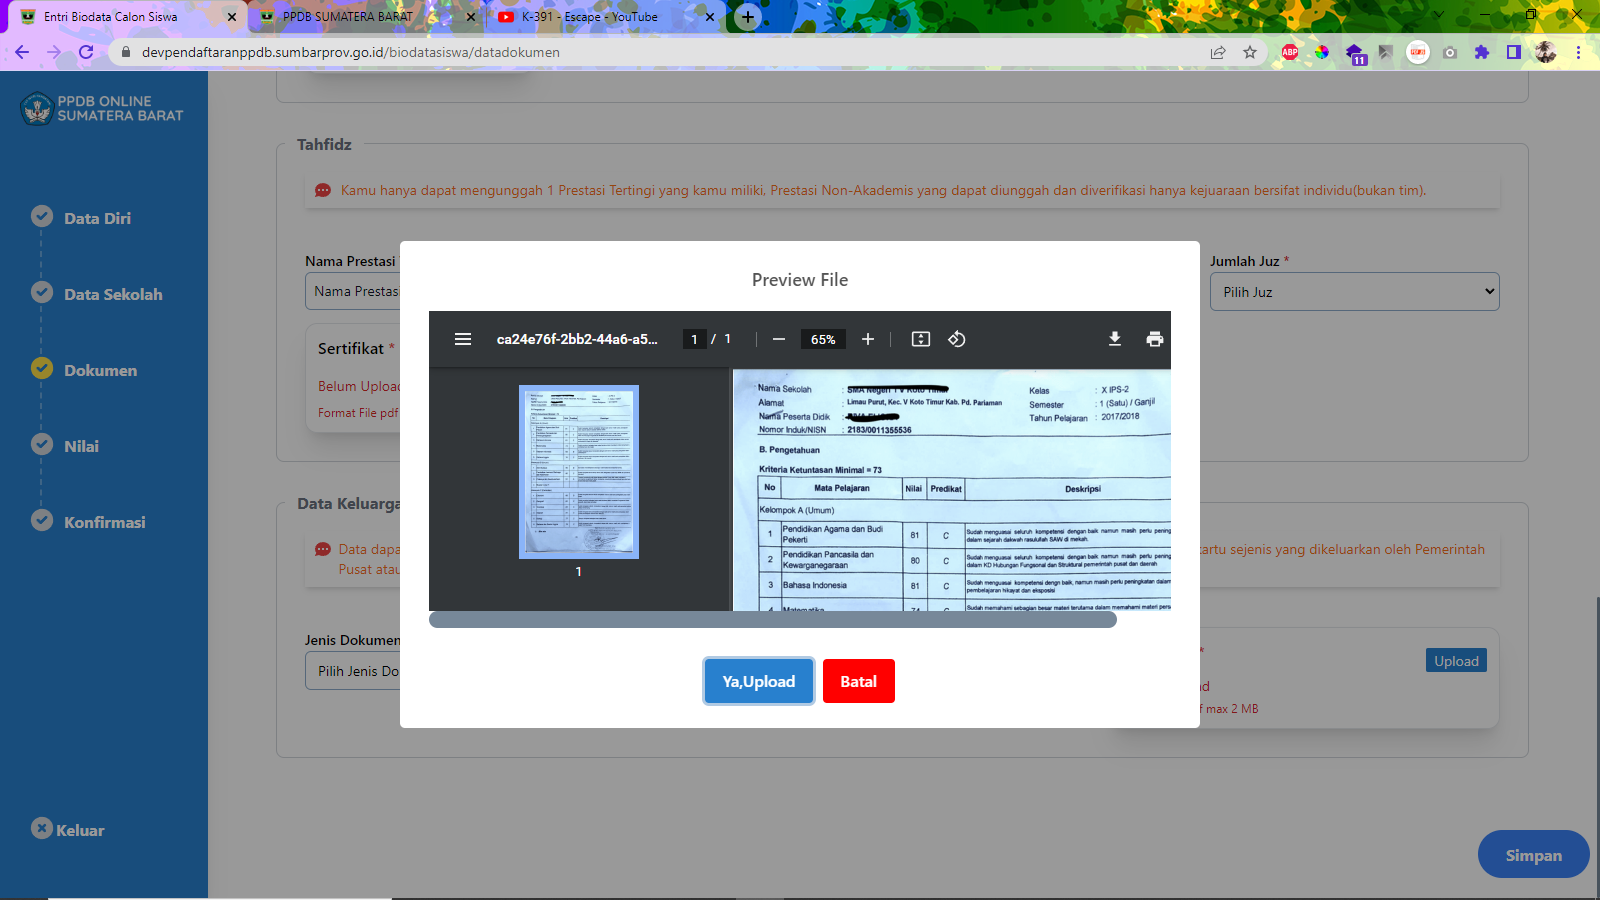Image resolution: width=1600 pixels, height=900 pixels.
Task: Open the Pilih Juz dropdown
Action: click(1354, 292)
